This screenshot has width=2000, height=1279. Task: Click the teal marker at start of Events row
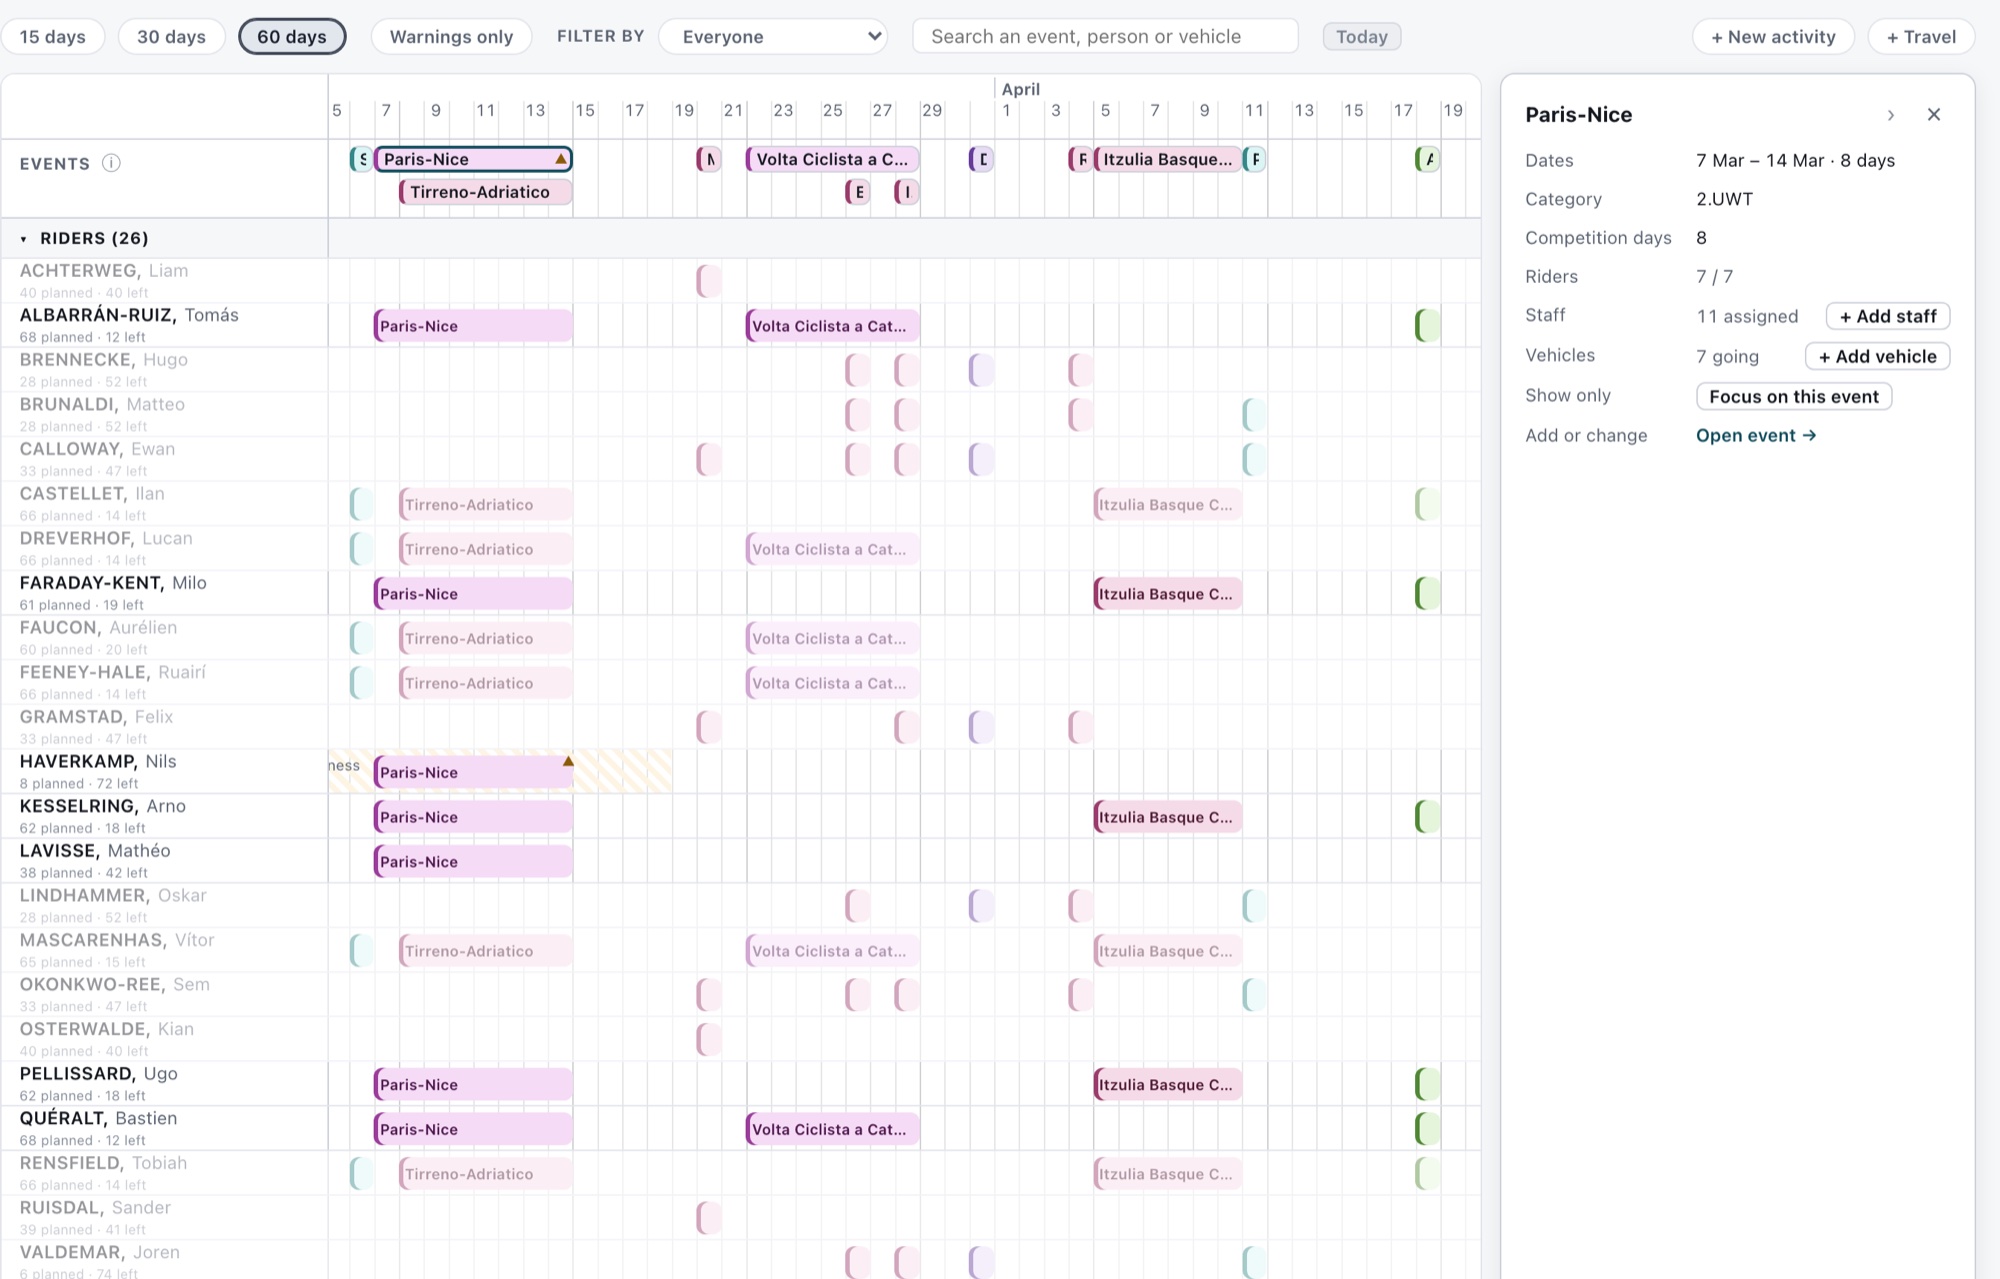point(361,159)
